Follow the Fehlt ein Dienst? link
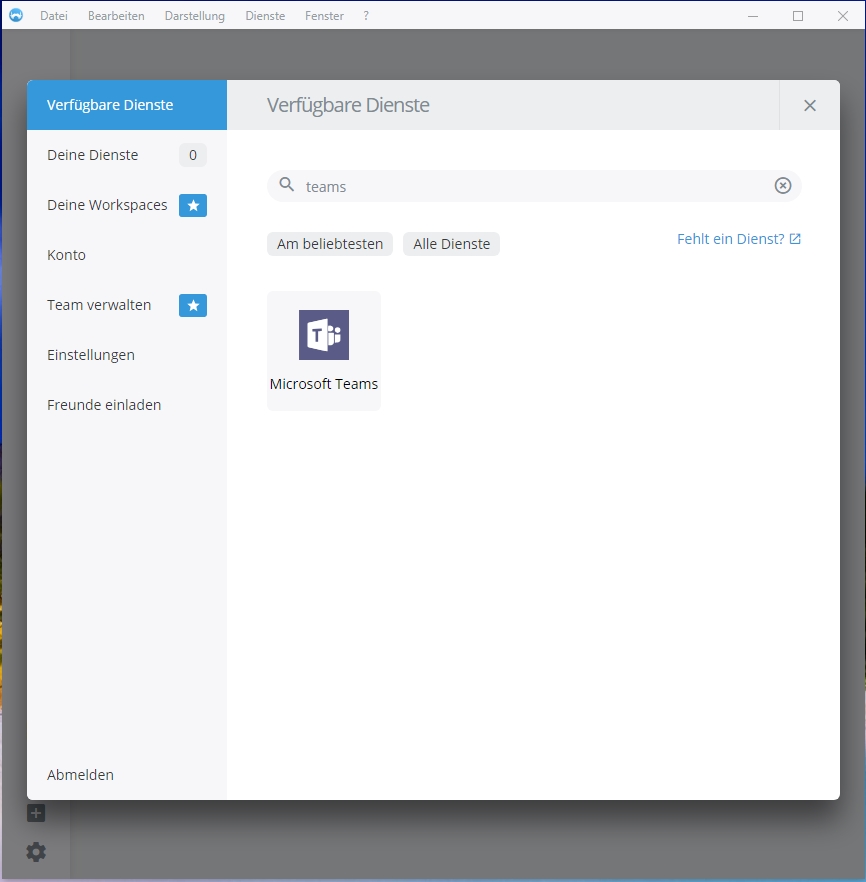 click(x=738, y=239)
